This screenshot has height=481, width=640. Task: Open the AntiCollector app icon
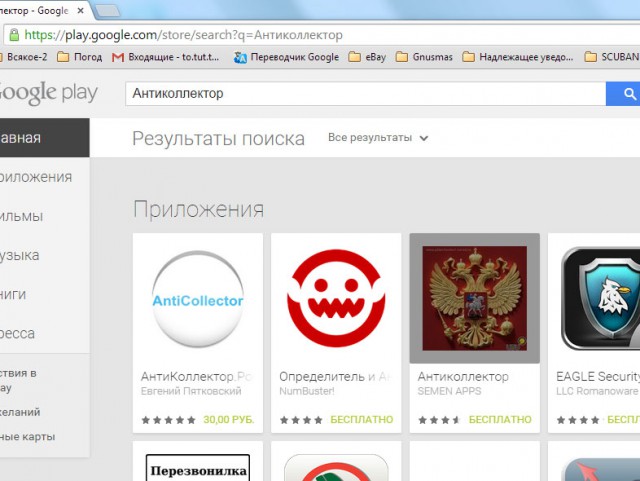coord(198,299)
